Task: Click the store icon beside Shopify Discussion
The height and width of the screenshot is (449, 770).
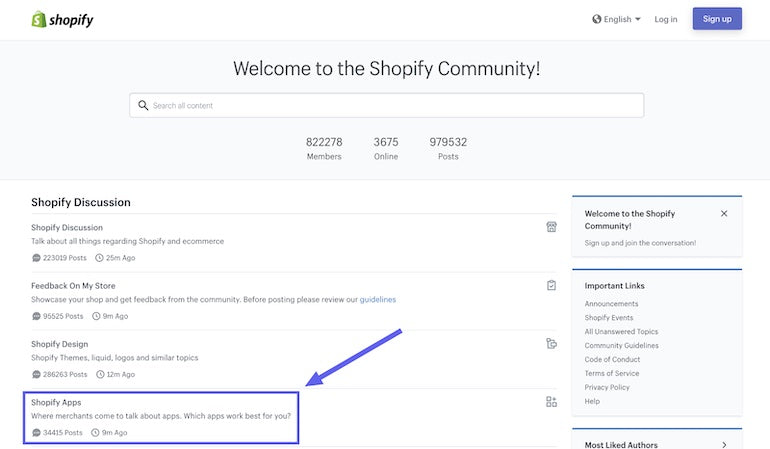Action: click(x=551, y=227)
